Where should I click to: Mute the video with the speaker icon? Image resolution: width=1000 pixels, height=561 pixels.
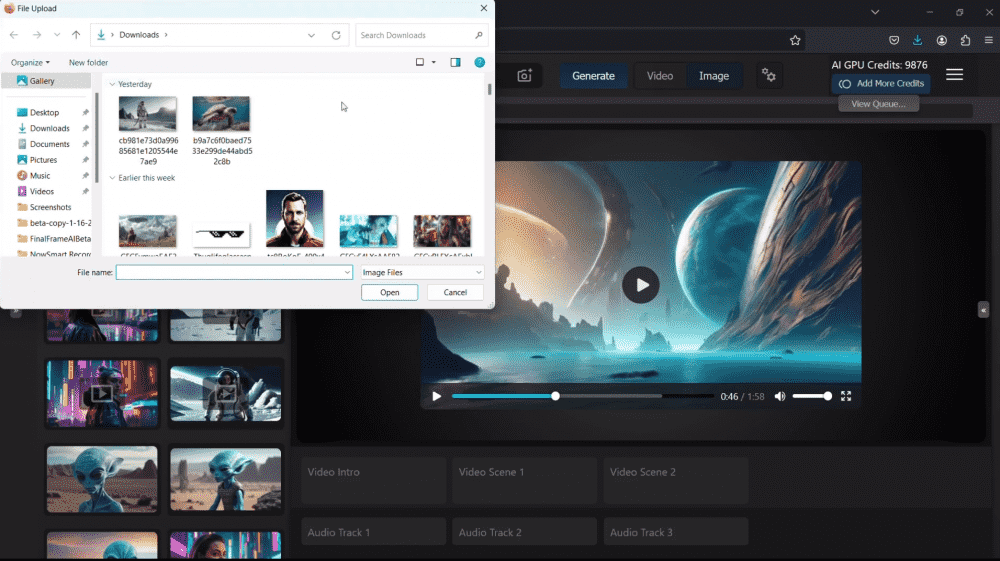click(x=780, y=397)
